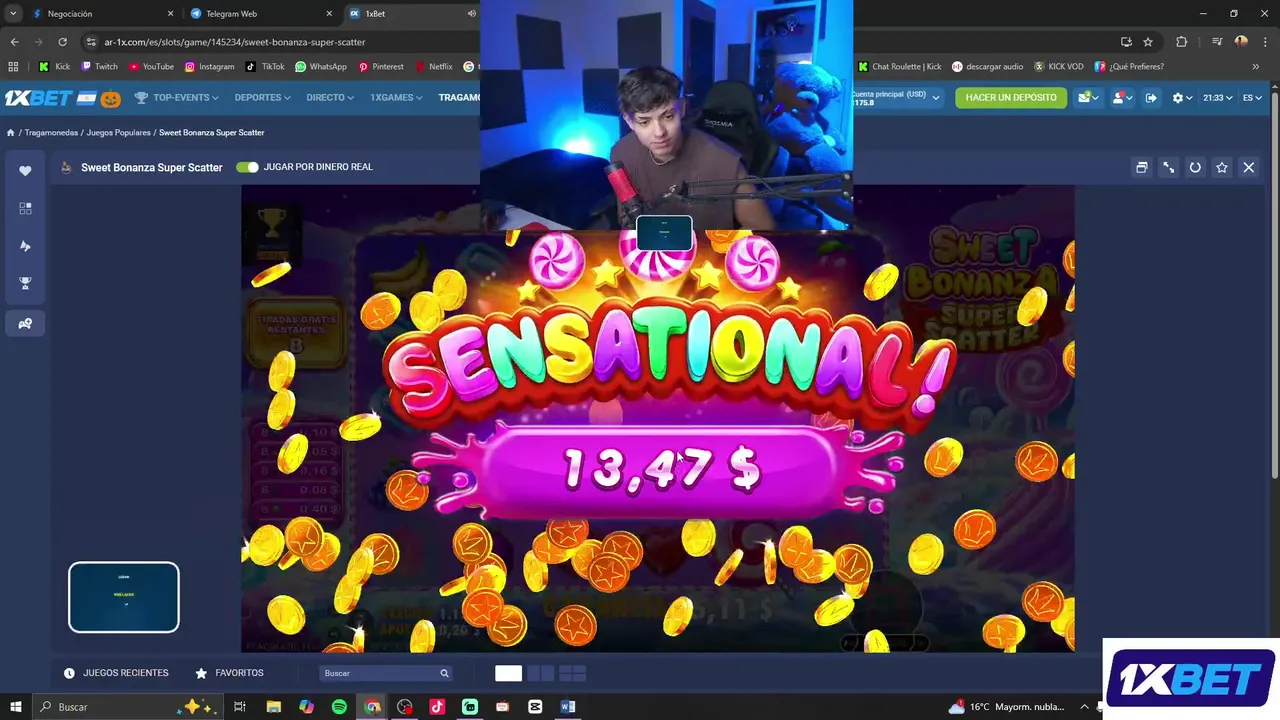Click the HACER UN DEPÓSITO button
The width and height of the screenshot is (1280, 720).
(1011, 98)
